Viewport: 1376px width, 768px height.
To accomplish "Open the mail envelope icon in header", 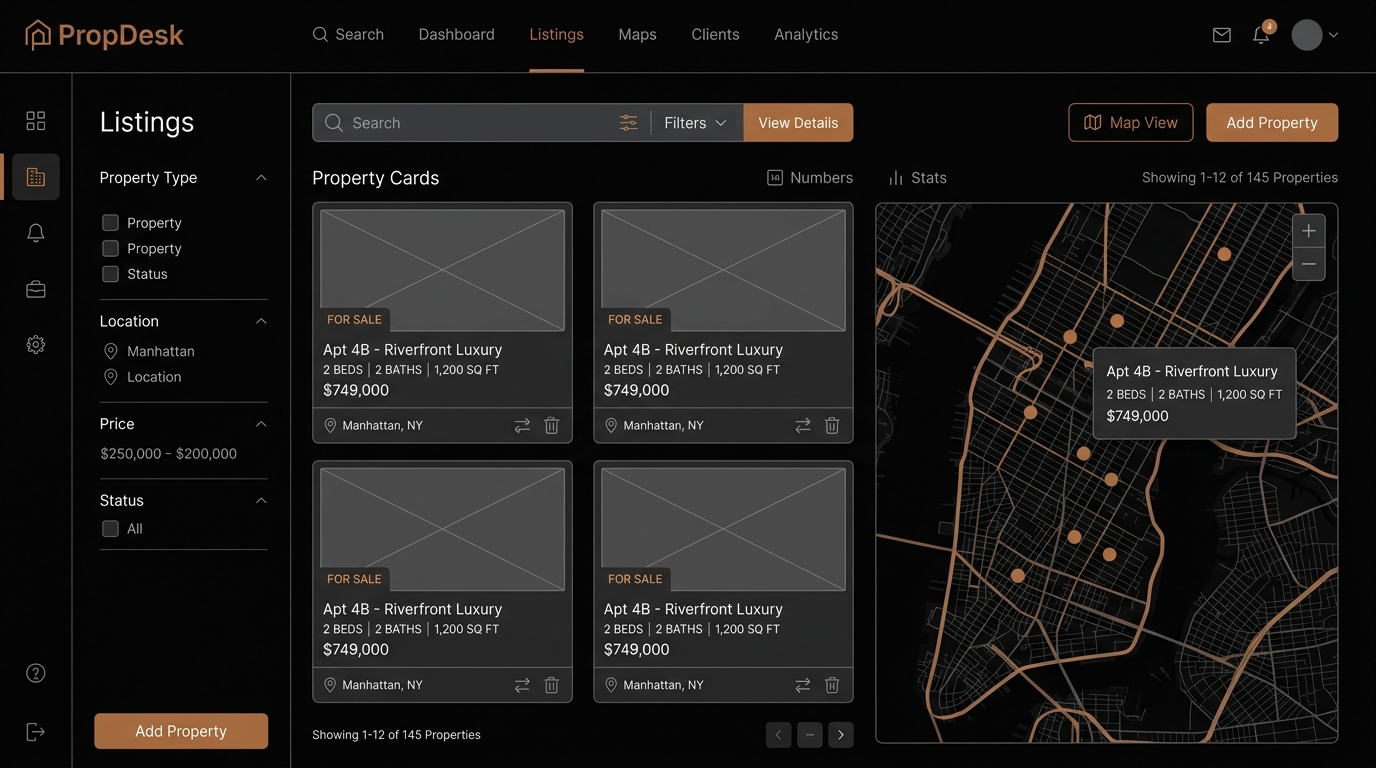I will click(1222, 35).
